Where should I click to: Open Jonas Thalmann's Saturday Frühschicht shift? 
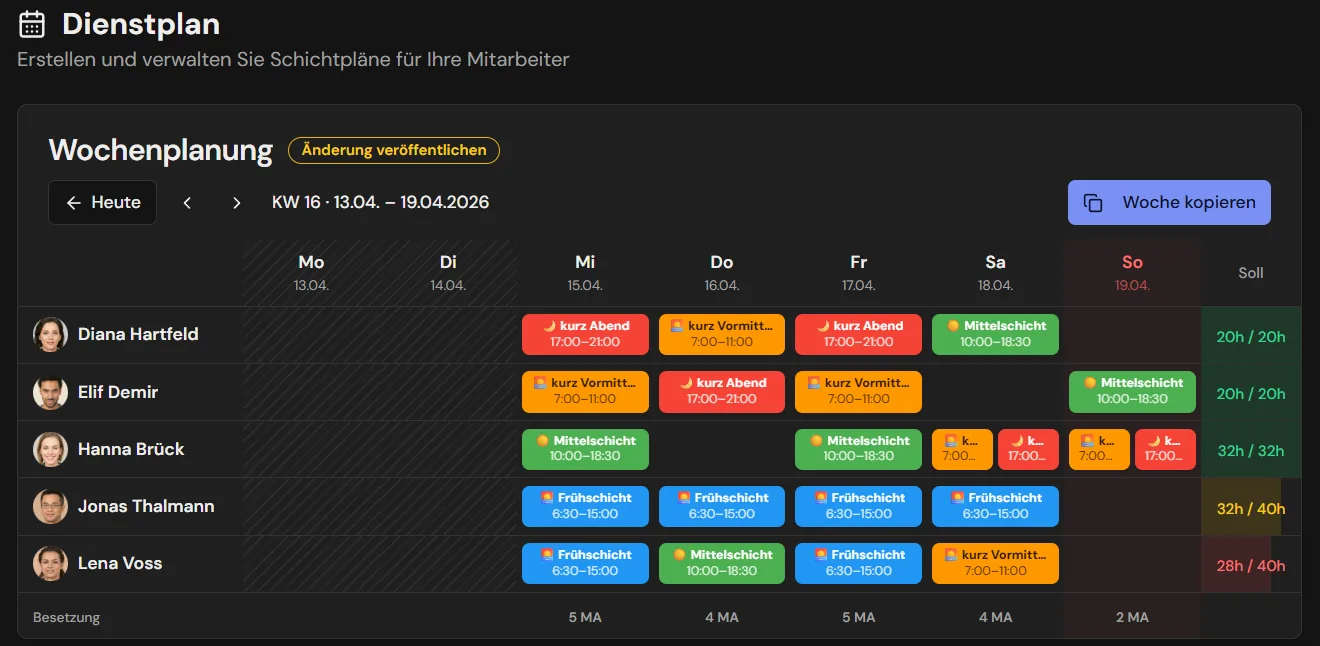coord(995,506)
